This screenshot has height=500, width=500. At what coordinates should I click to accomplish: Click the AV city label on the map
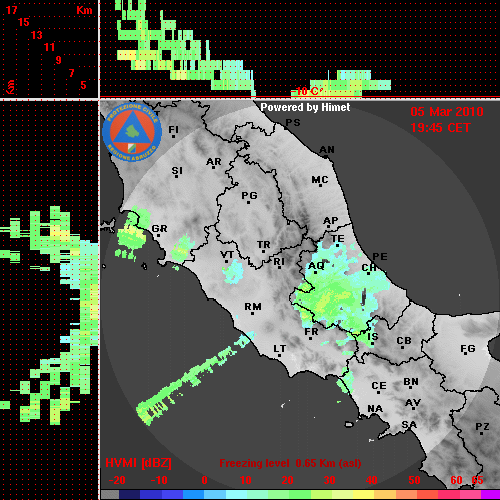(413, 403)
